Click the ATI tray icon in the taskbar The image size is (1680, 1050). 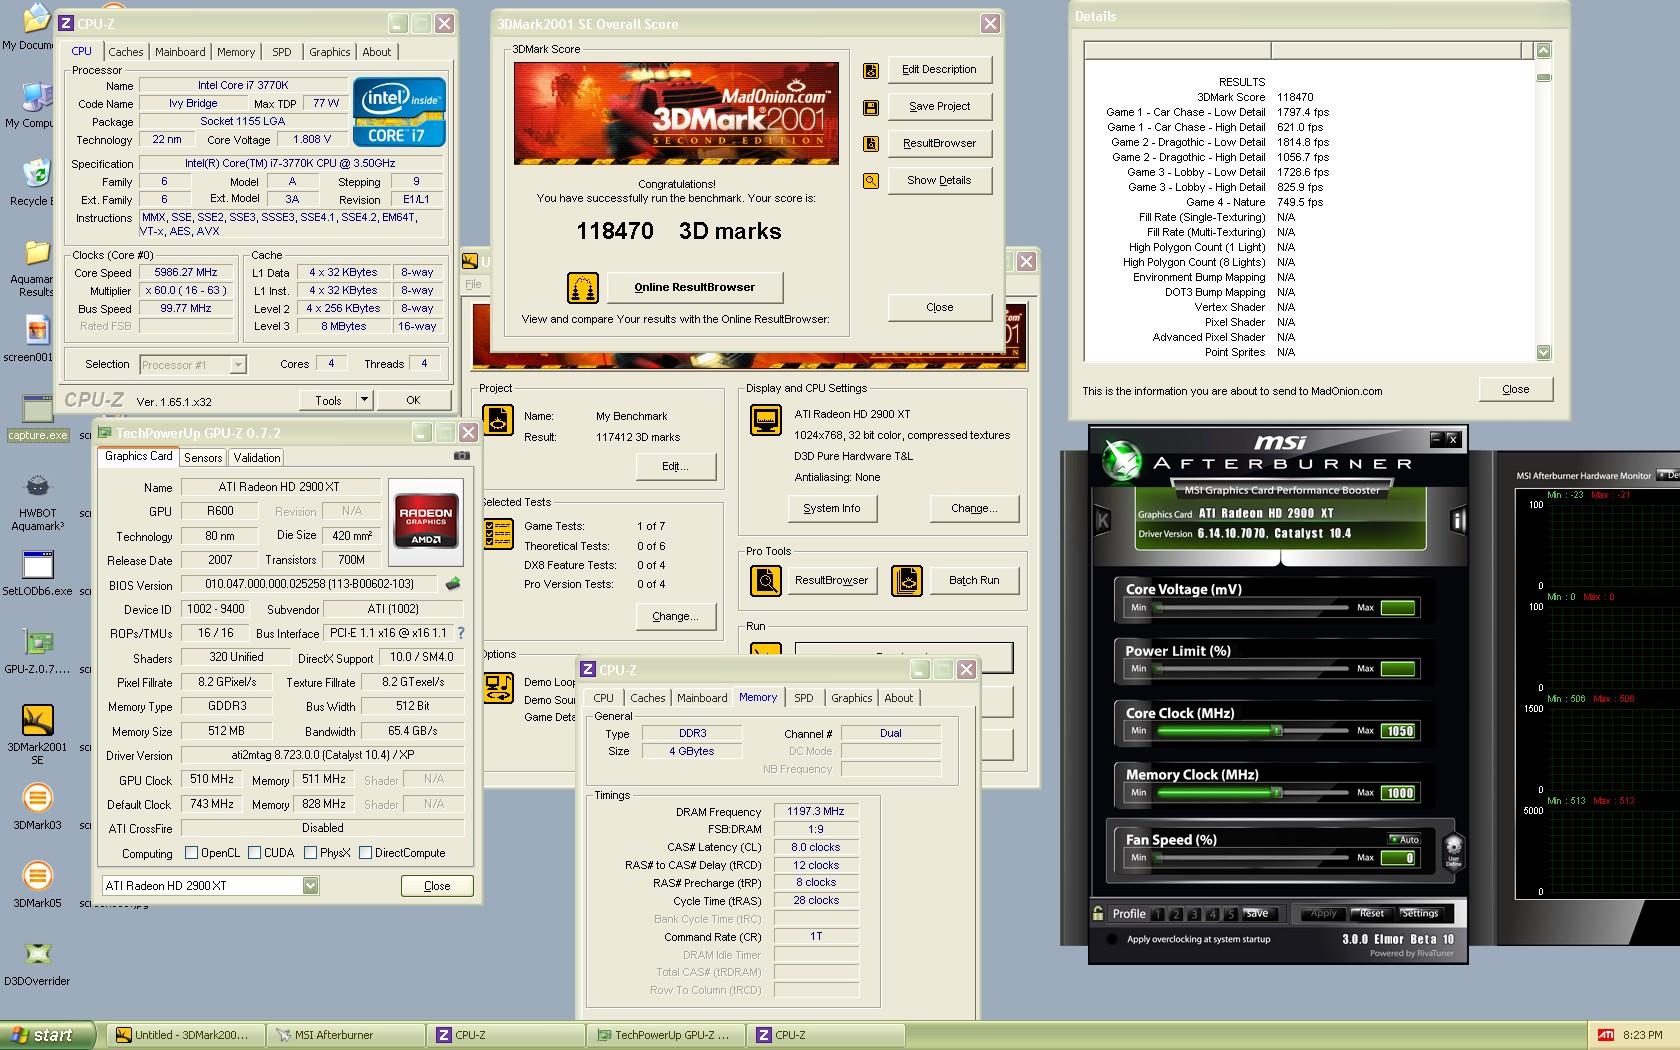pos(1605,1035)
